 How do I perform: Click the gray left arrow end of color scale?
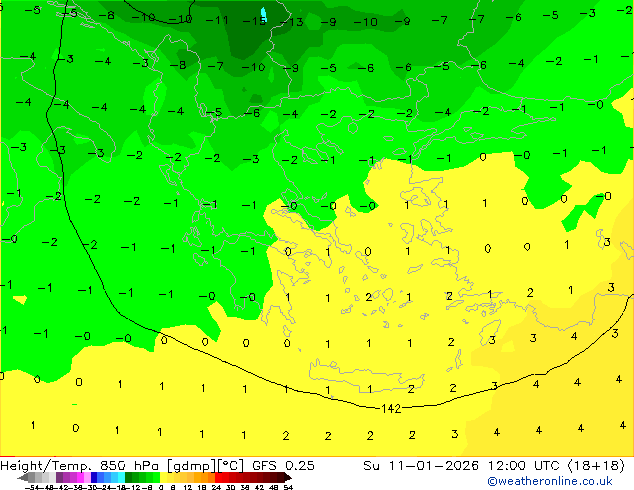(23, 477)
